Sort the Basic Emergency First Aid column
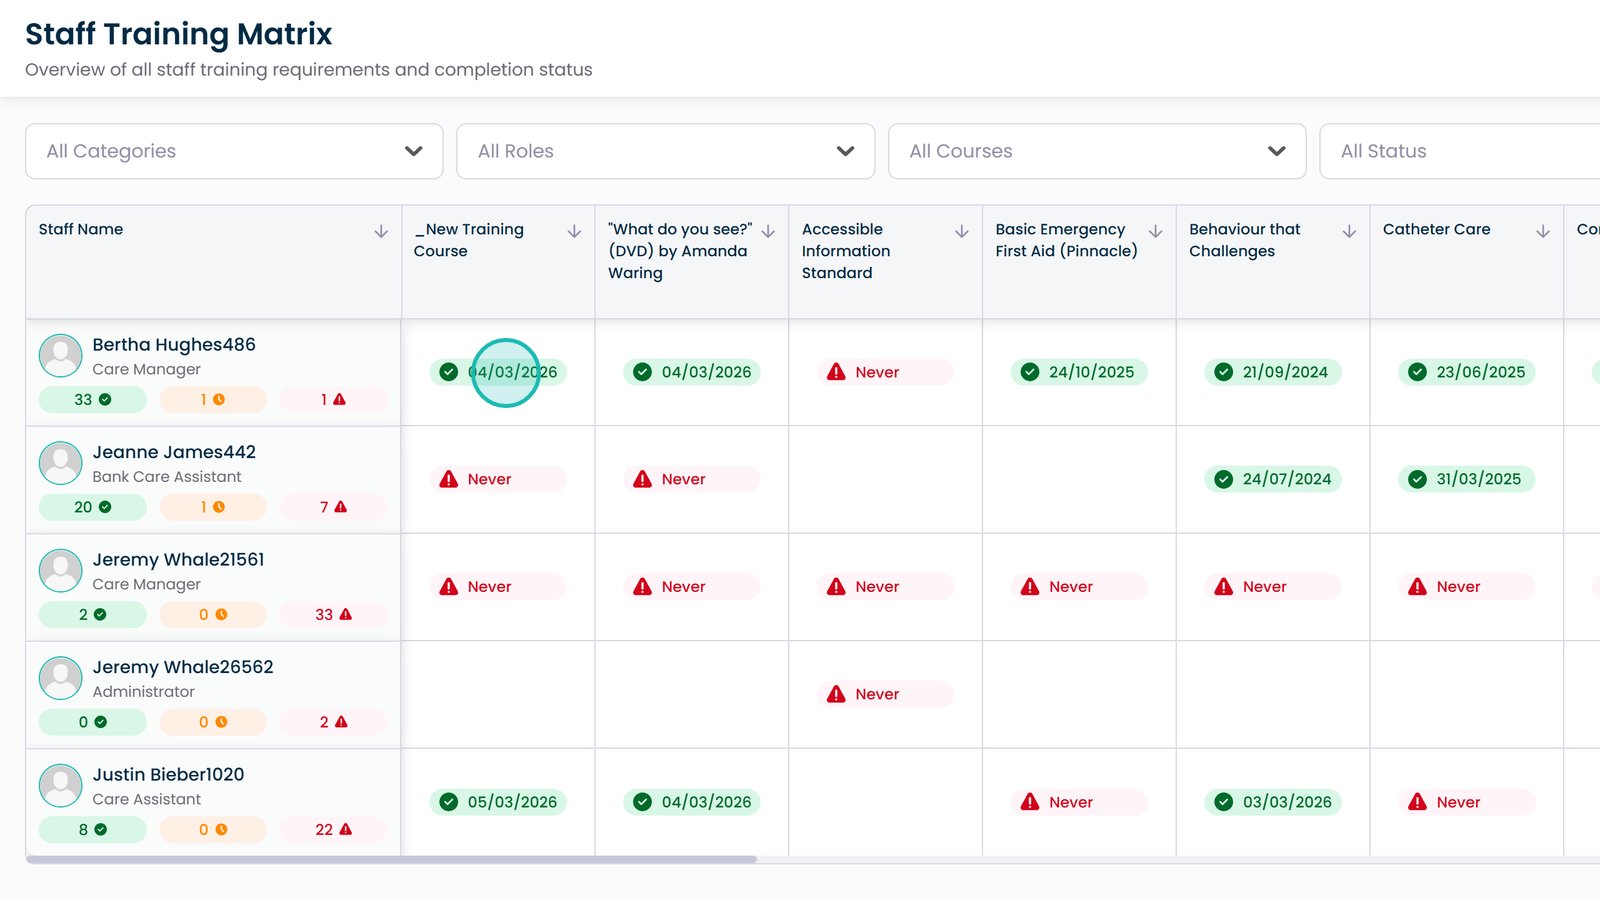Viewport: 1600px width, 900px height. (x=1155, y=231)
